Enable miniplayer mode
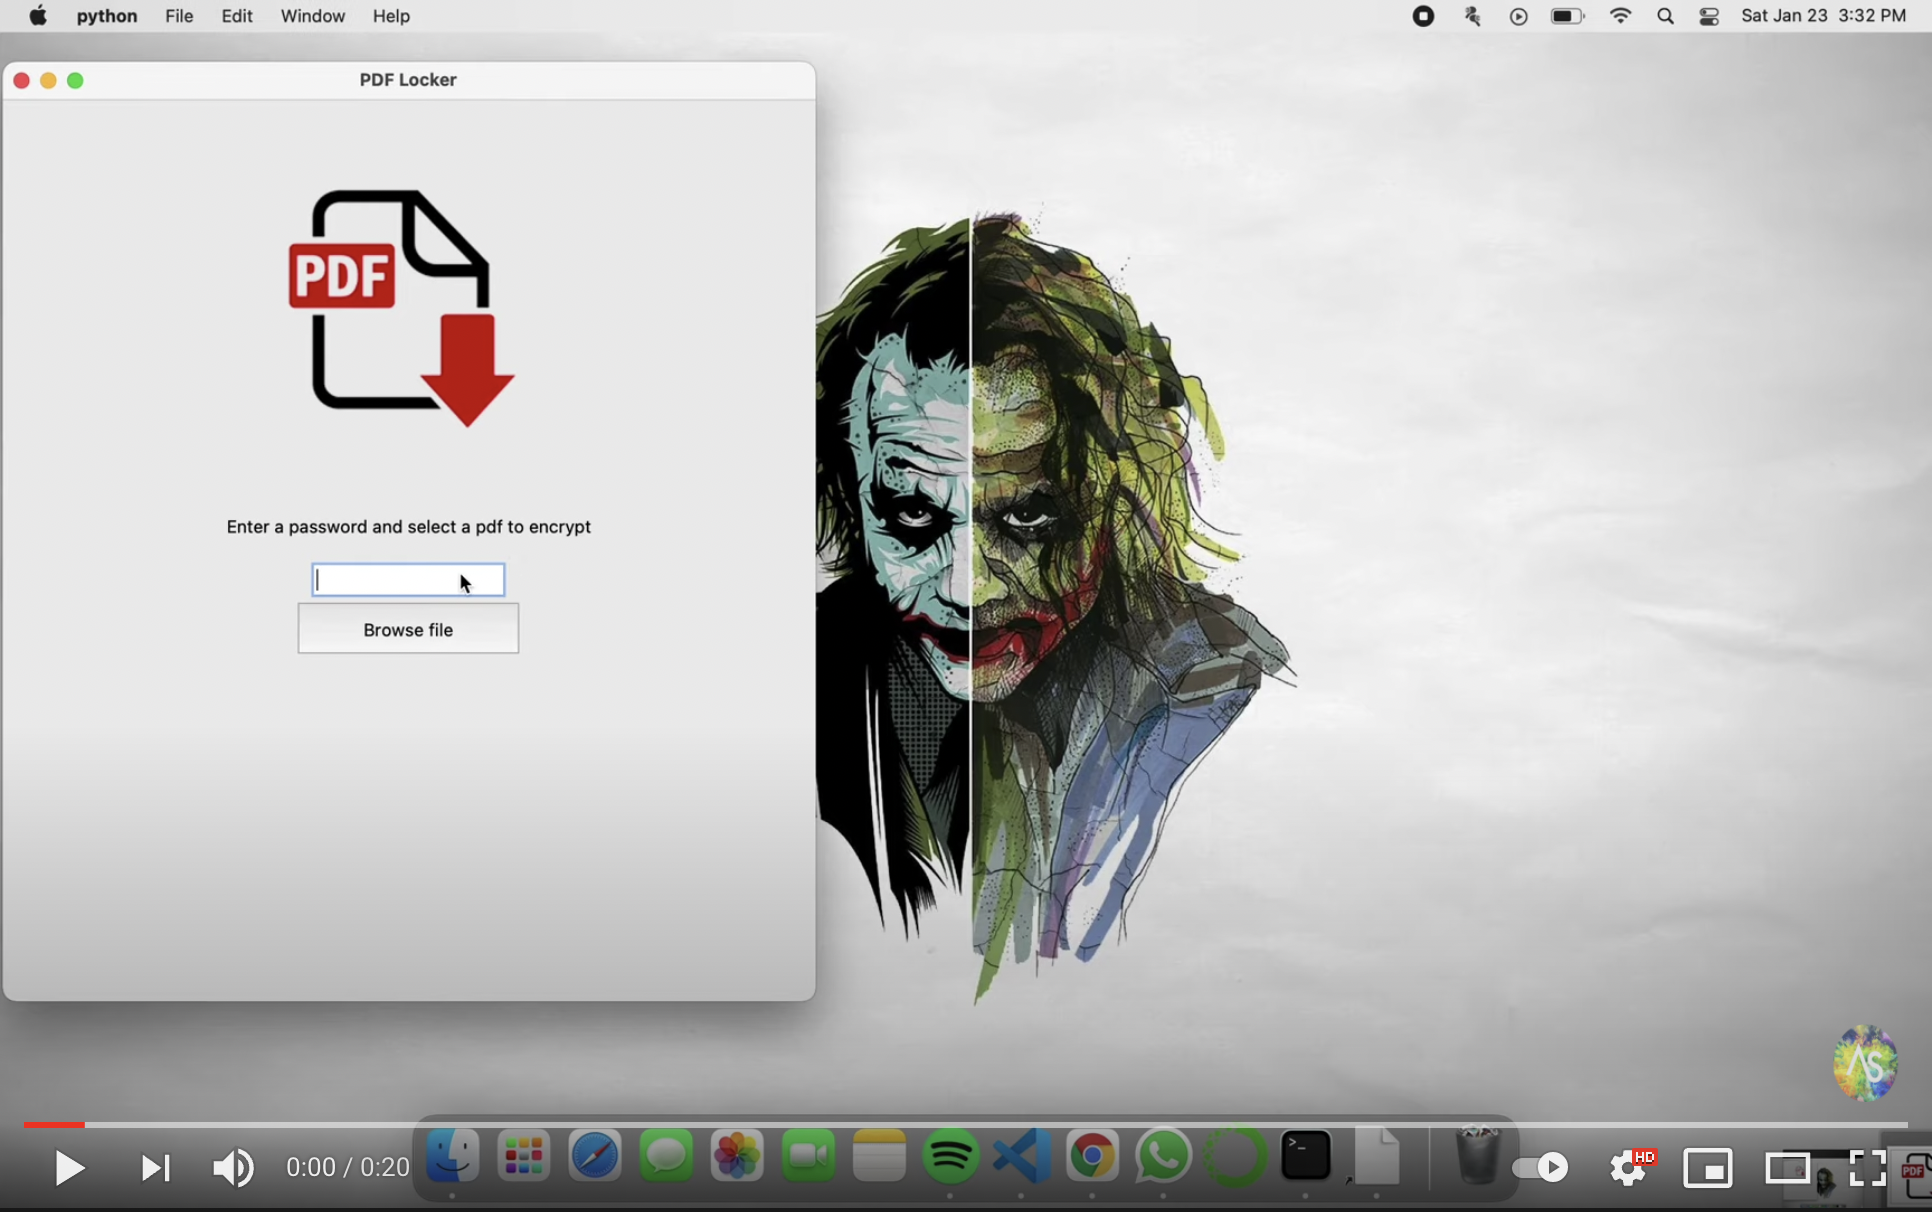This screenshot has width=1932, height=1212. [1707, 1167]
